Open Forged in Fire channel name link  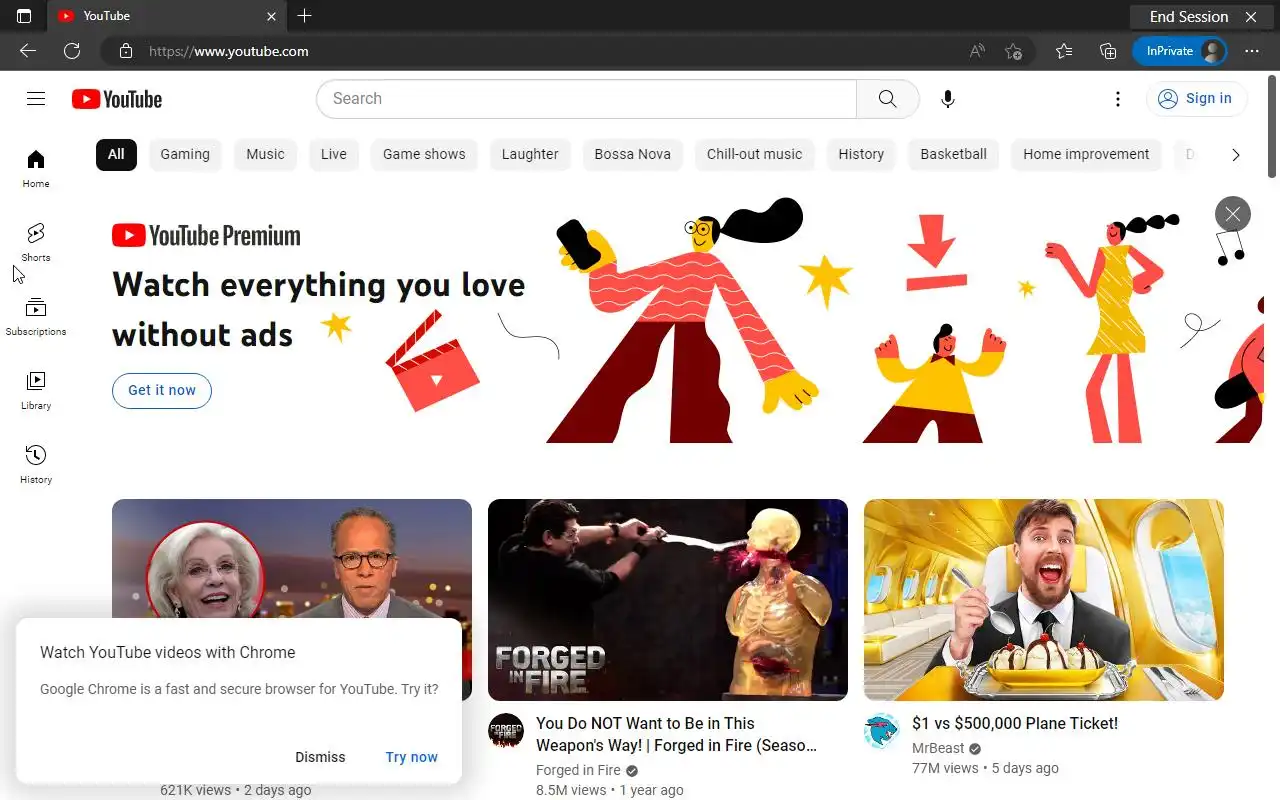578,770
